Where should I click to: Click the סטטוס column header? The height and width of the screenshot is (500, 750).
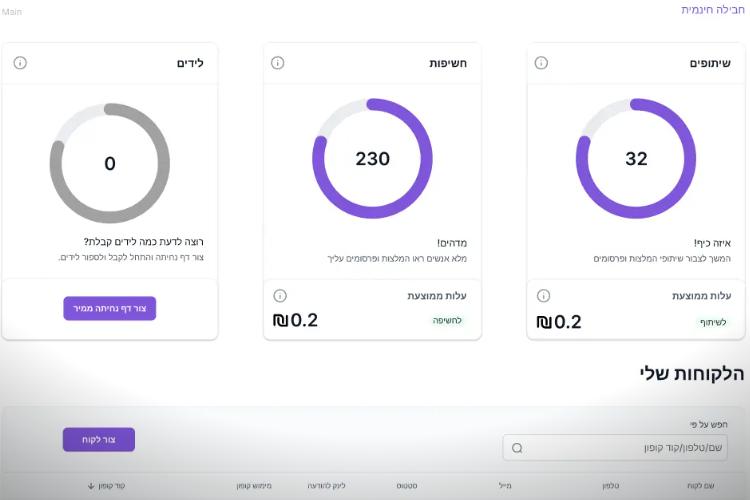[x=407, y=486]
